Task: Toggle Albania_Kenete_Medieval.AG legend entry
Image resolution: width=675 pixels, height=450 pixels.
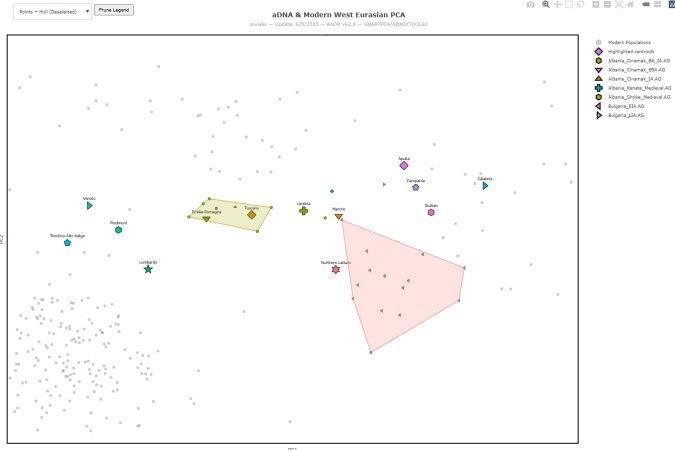Action: pos(633,88)
